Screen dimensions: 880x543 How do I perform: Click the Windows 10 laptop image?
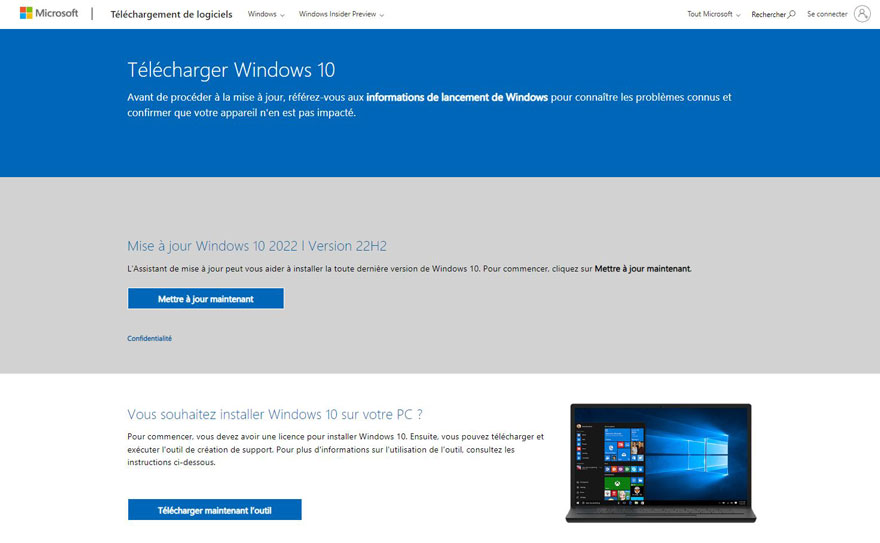[661, 463]
